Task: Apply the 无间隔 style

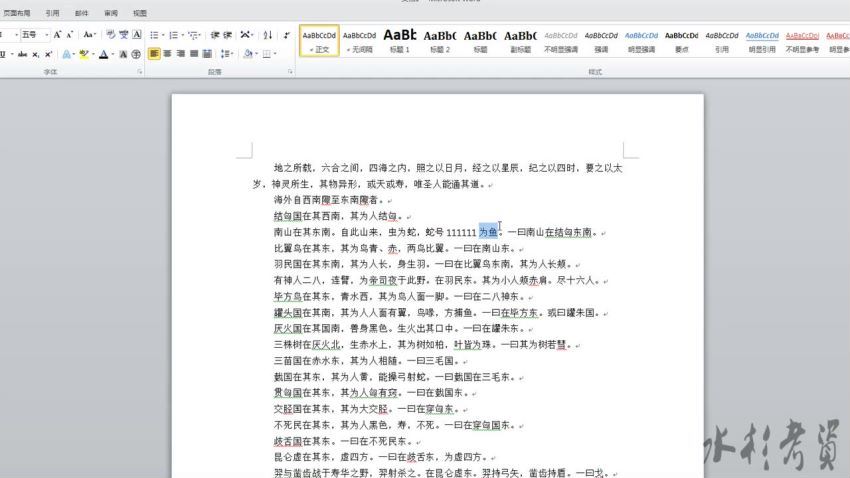Action: tap(359, 41)
